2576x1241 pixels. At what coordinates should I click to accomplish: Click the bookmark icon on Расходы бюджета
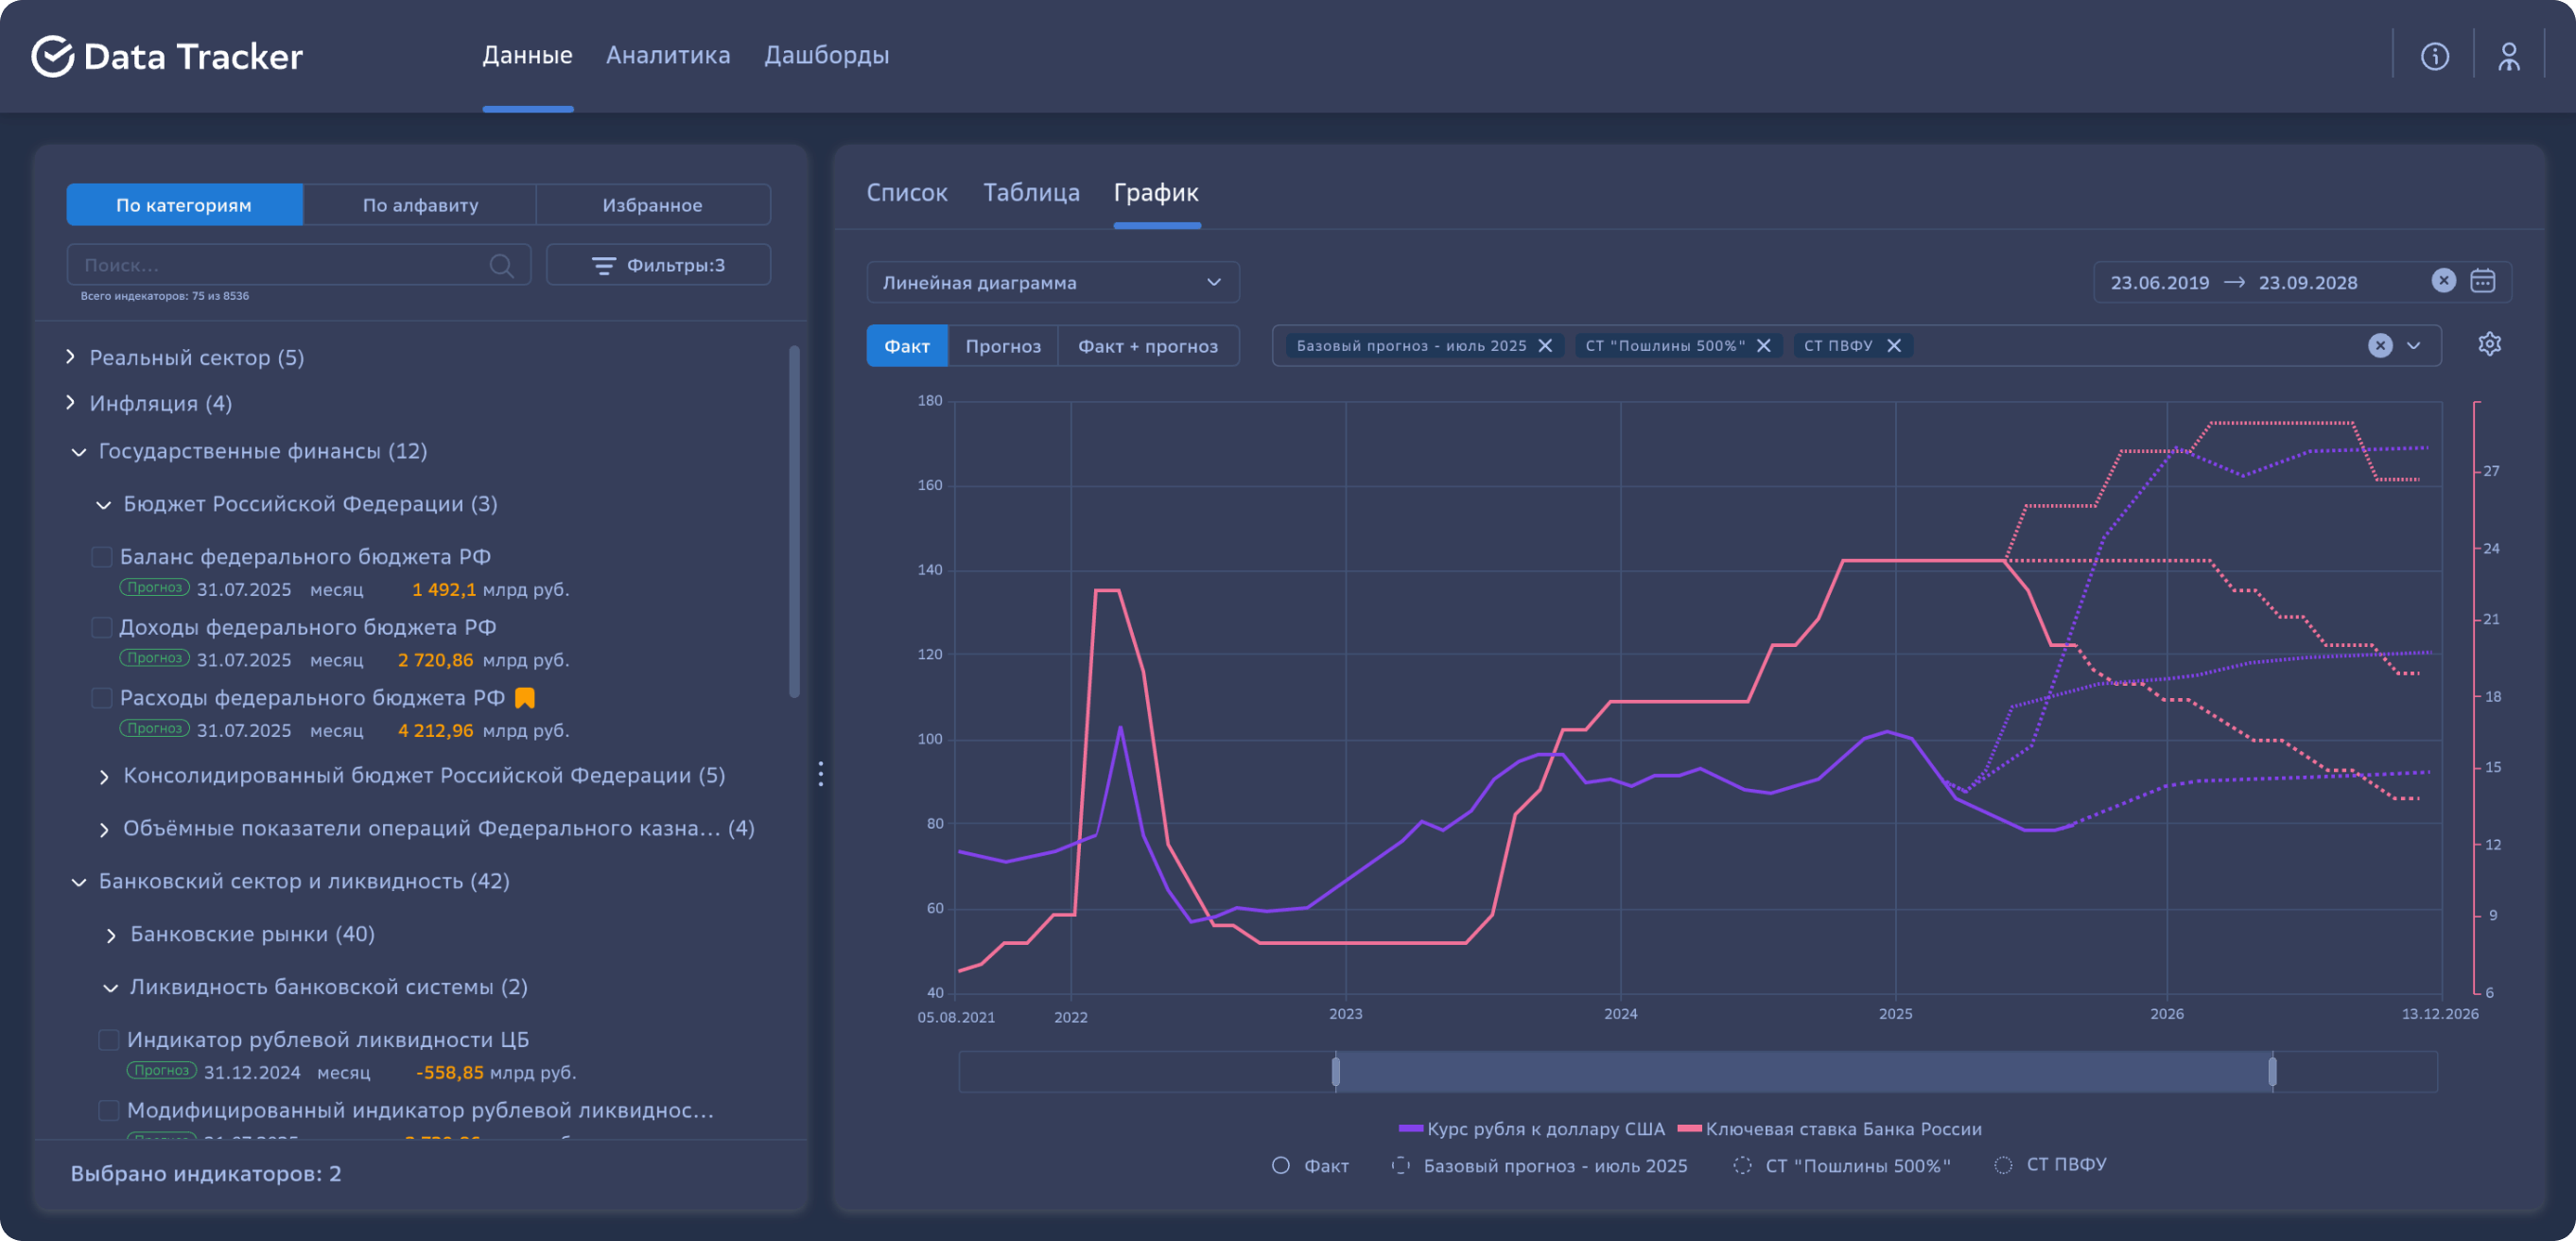tap(524, 698)
